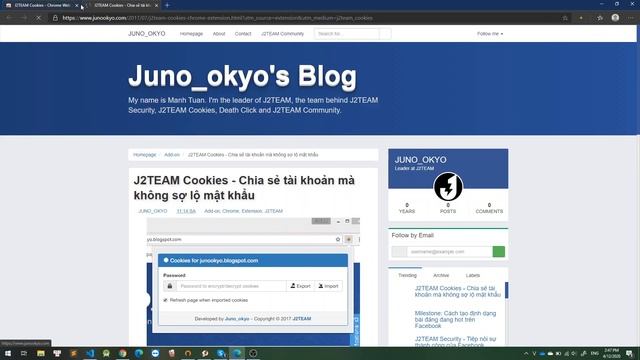Open Google Chrome from the taskbar

[122, 353]
